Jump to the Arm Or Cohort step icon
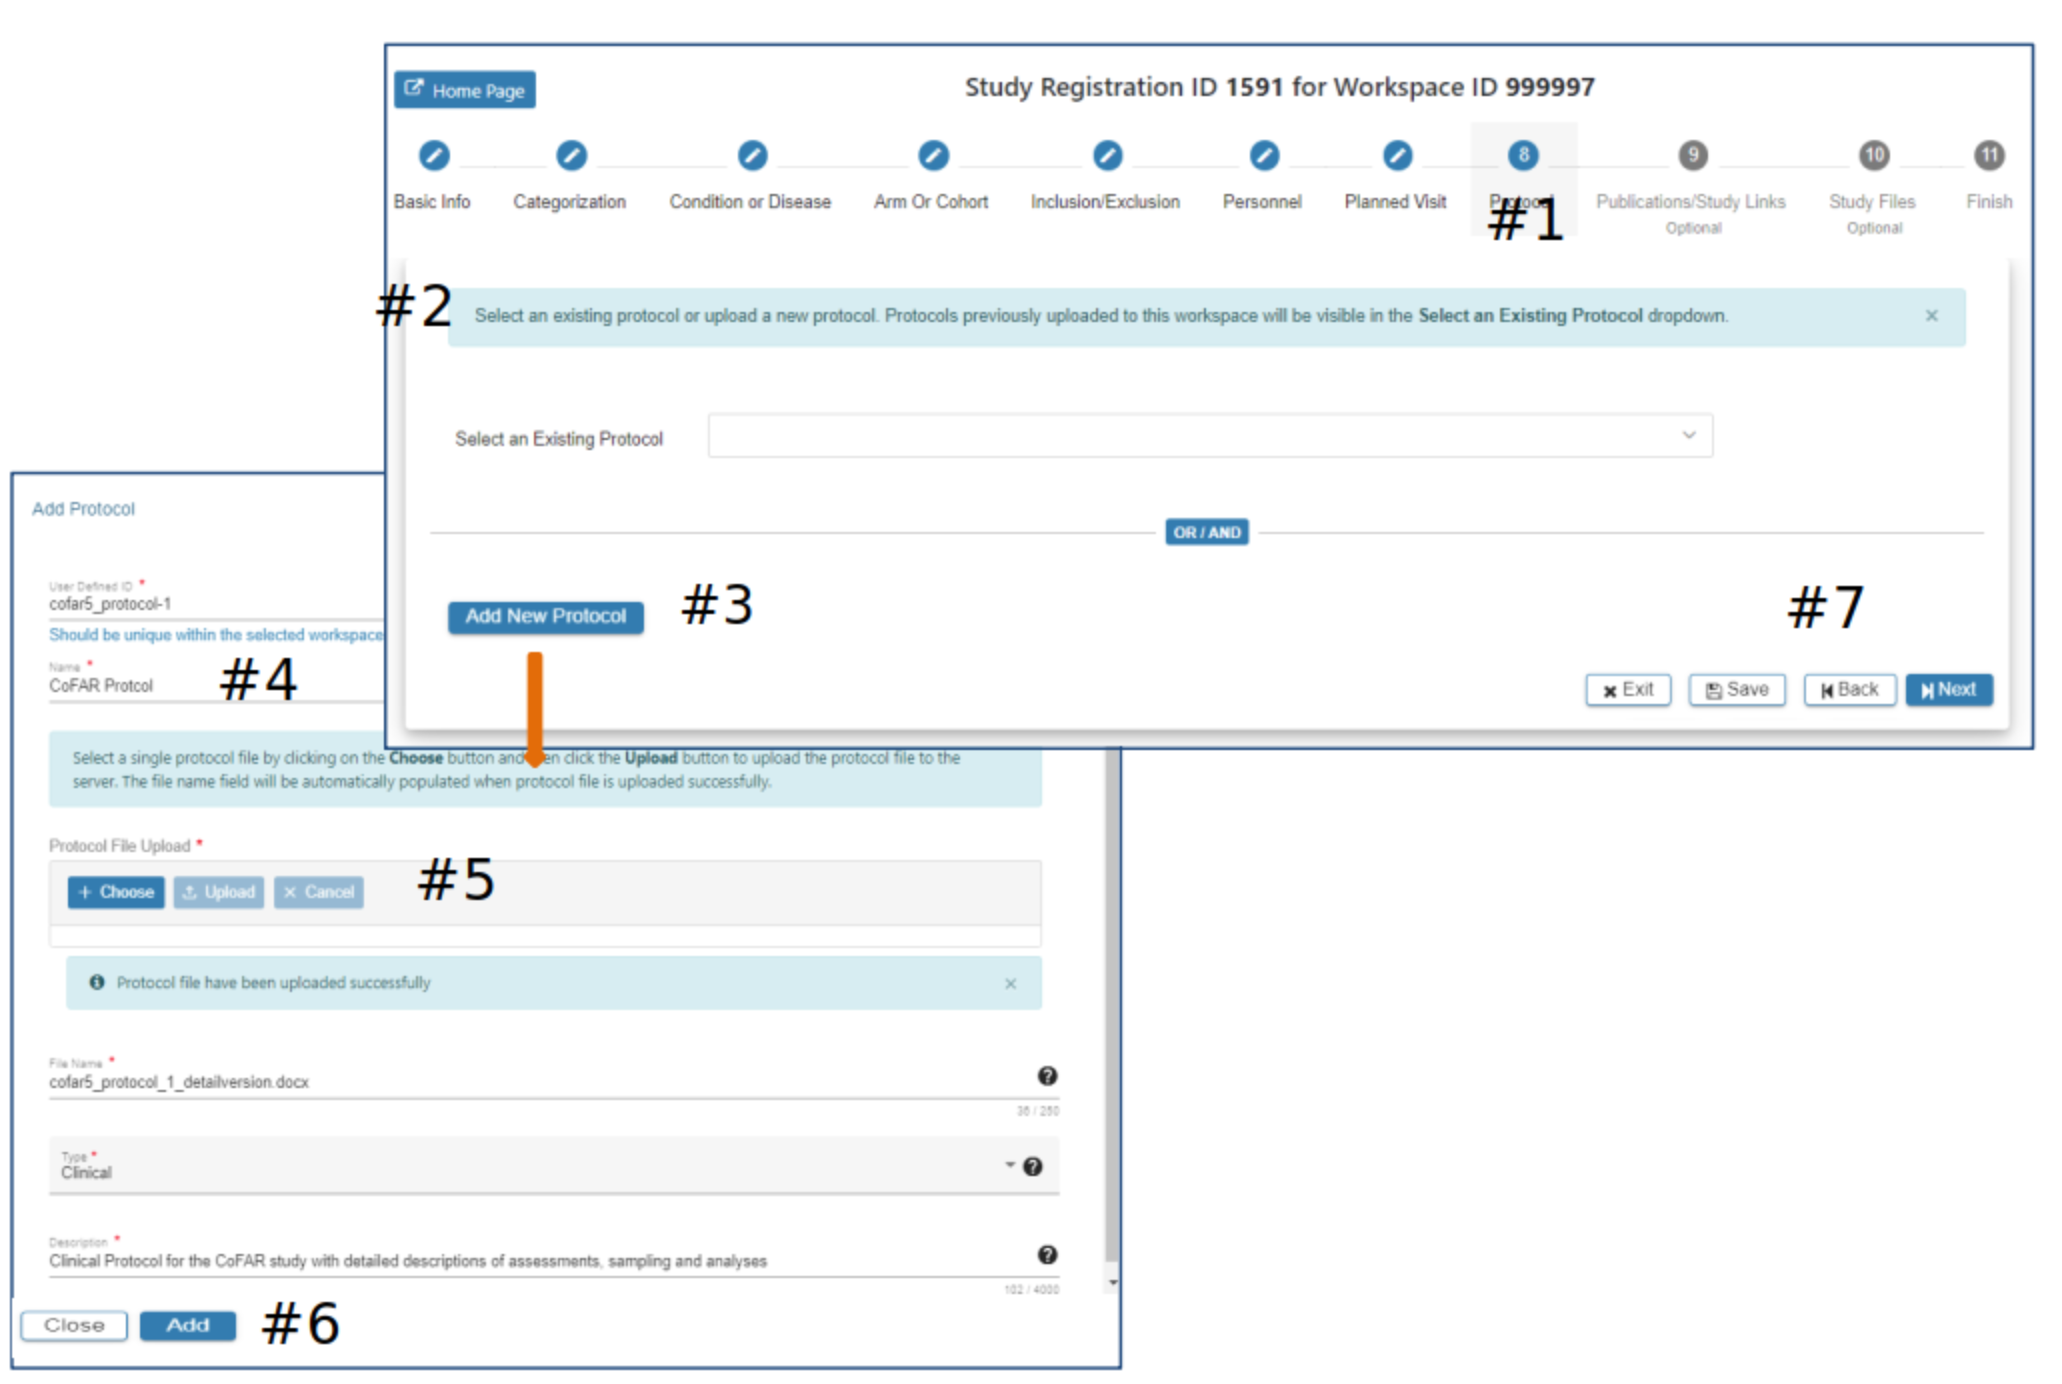2062x1384 pixels. [933, 155]
